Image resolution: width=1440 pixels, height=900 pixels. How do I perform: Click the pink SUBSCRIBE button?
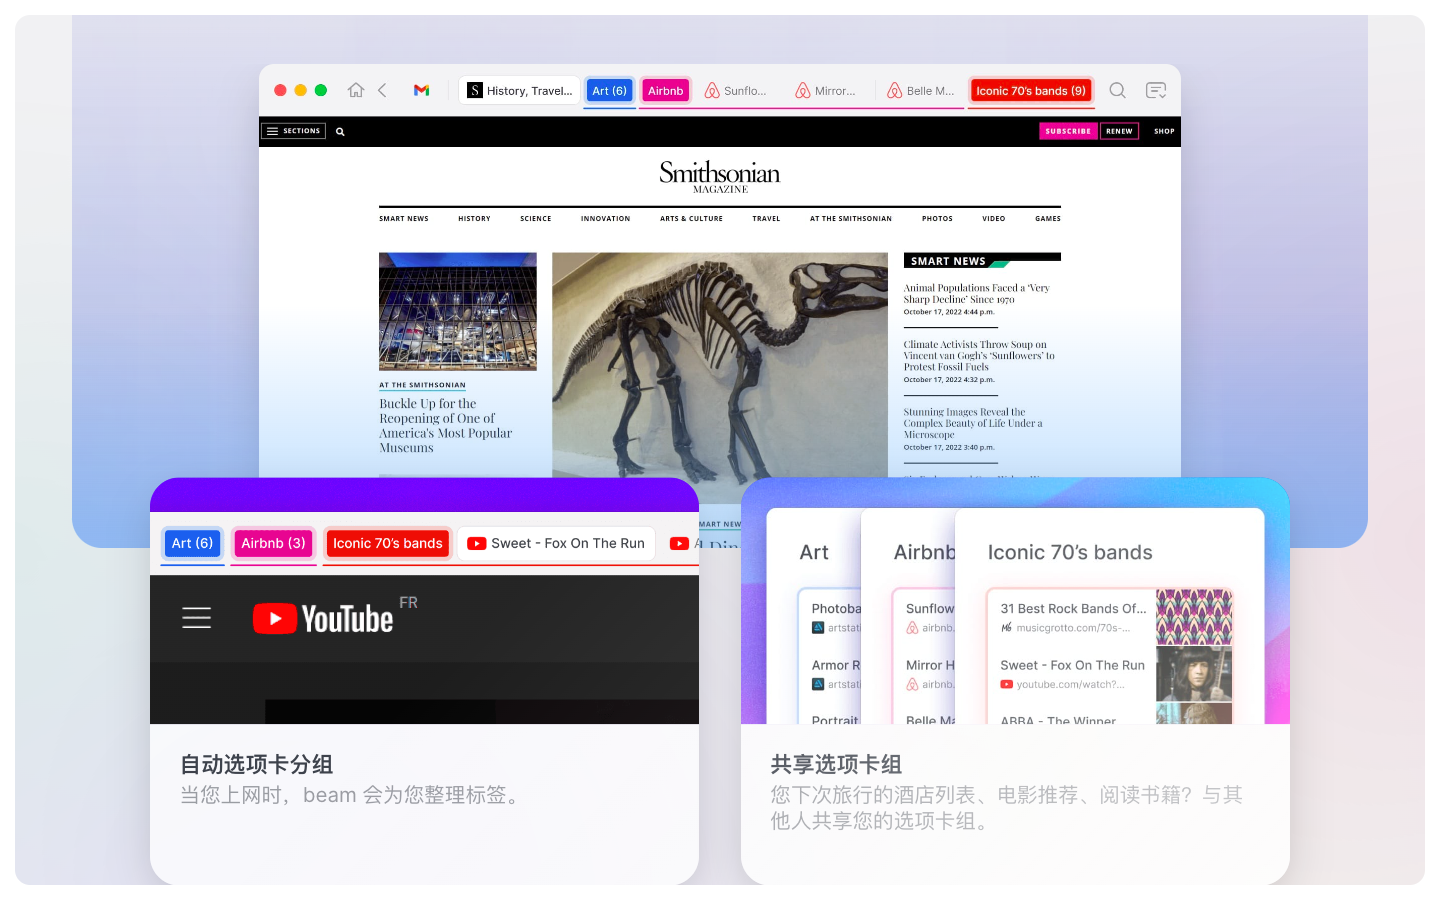[x=1068, y=131]
